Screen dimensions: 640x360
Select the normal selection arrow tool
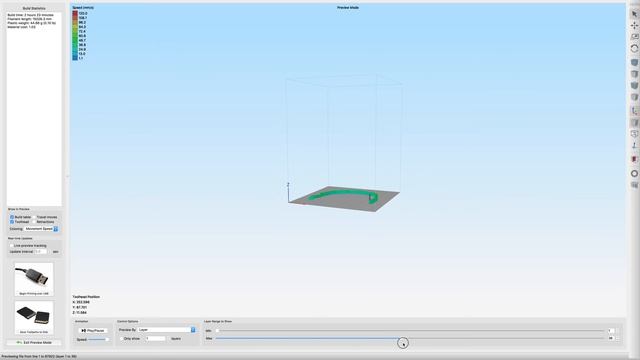[634, 14]
